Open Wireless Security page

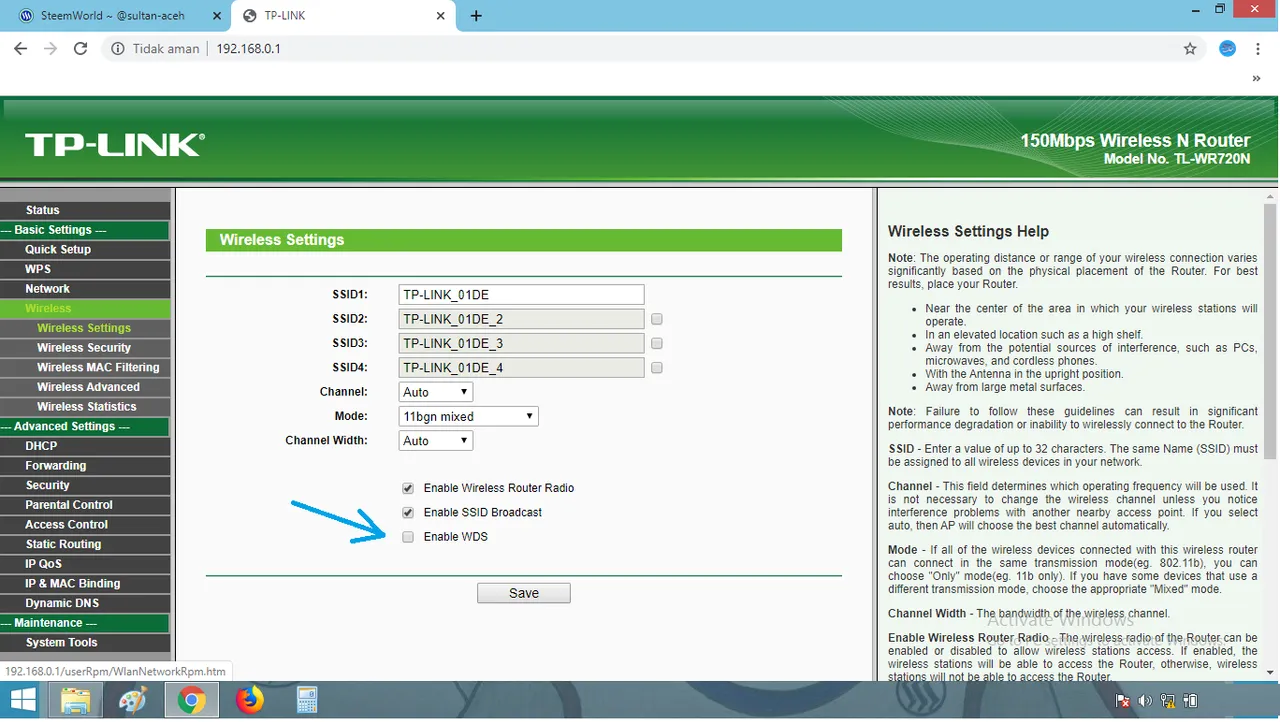click(85, 348)
